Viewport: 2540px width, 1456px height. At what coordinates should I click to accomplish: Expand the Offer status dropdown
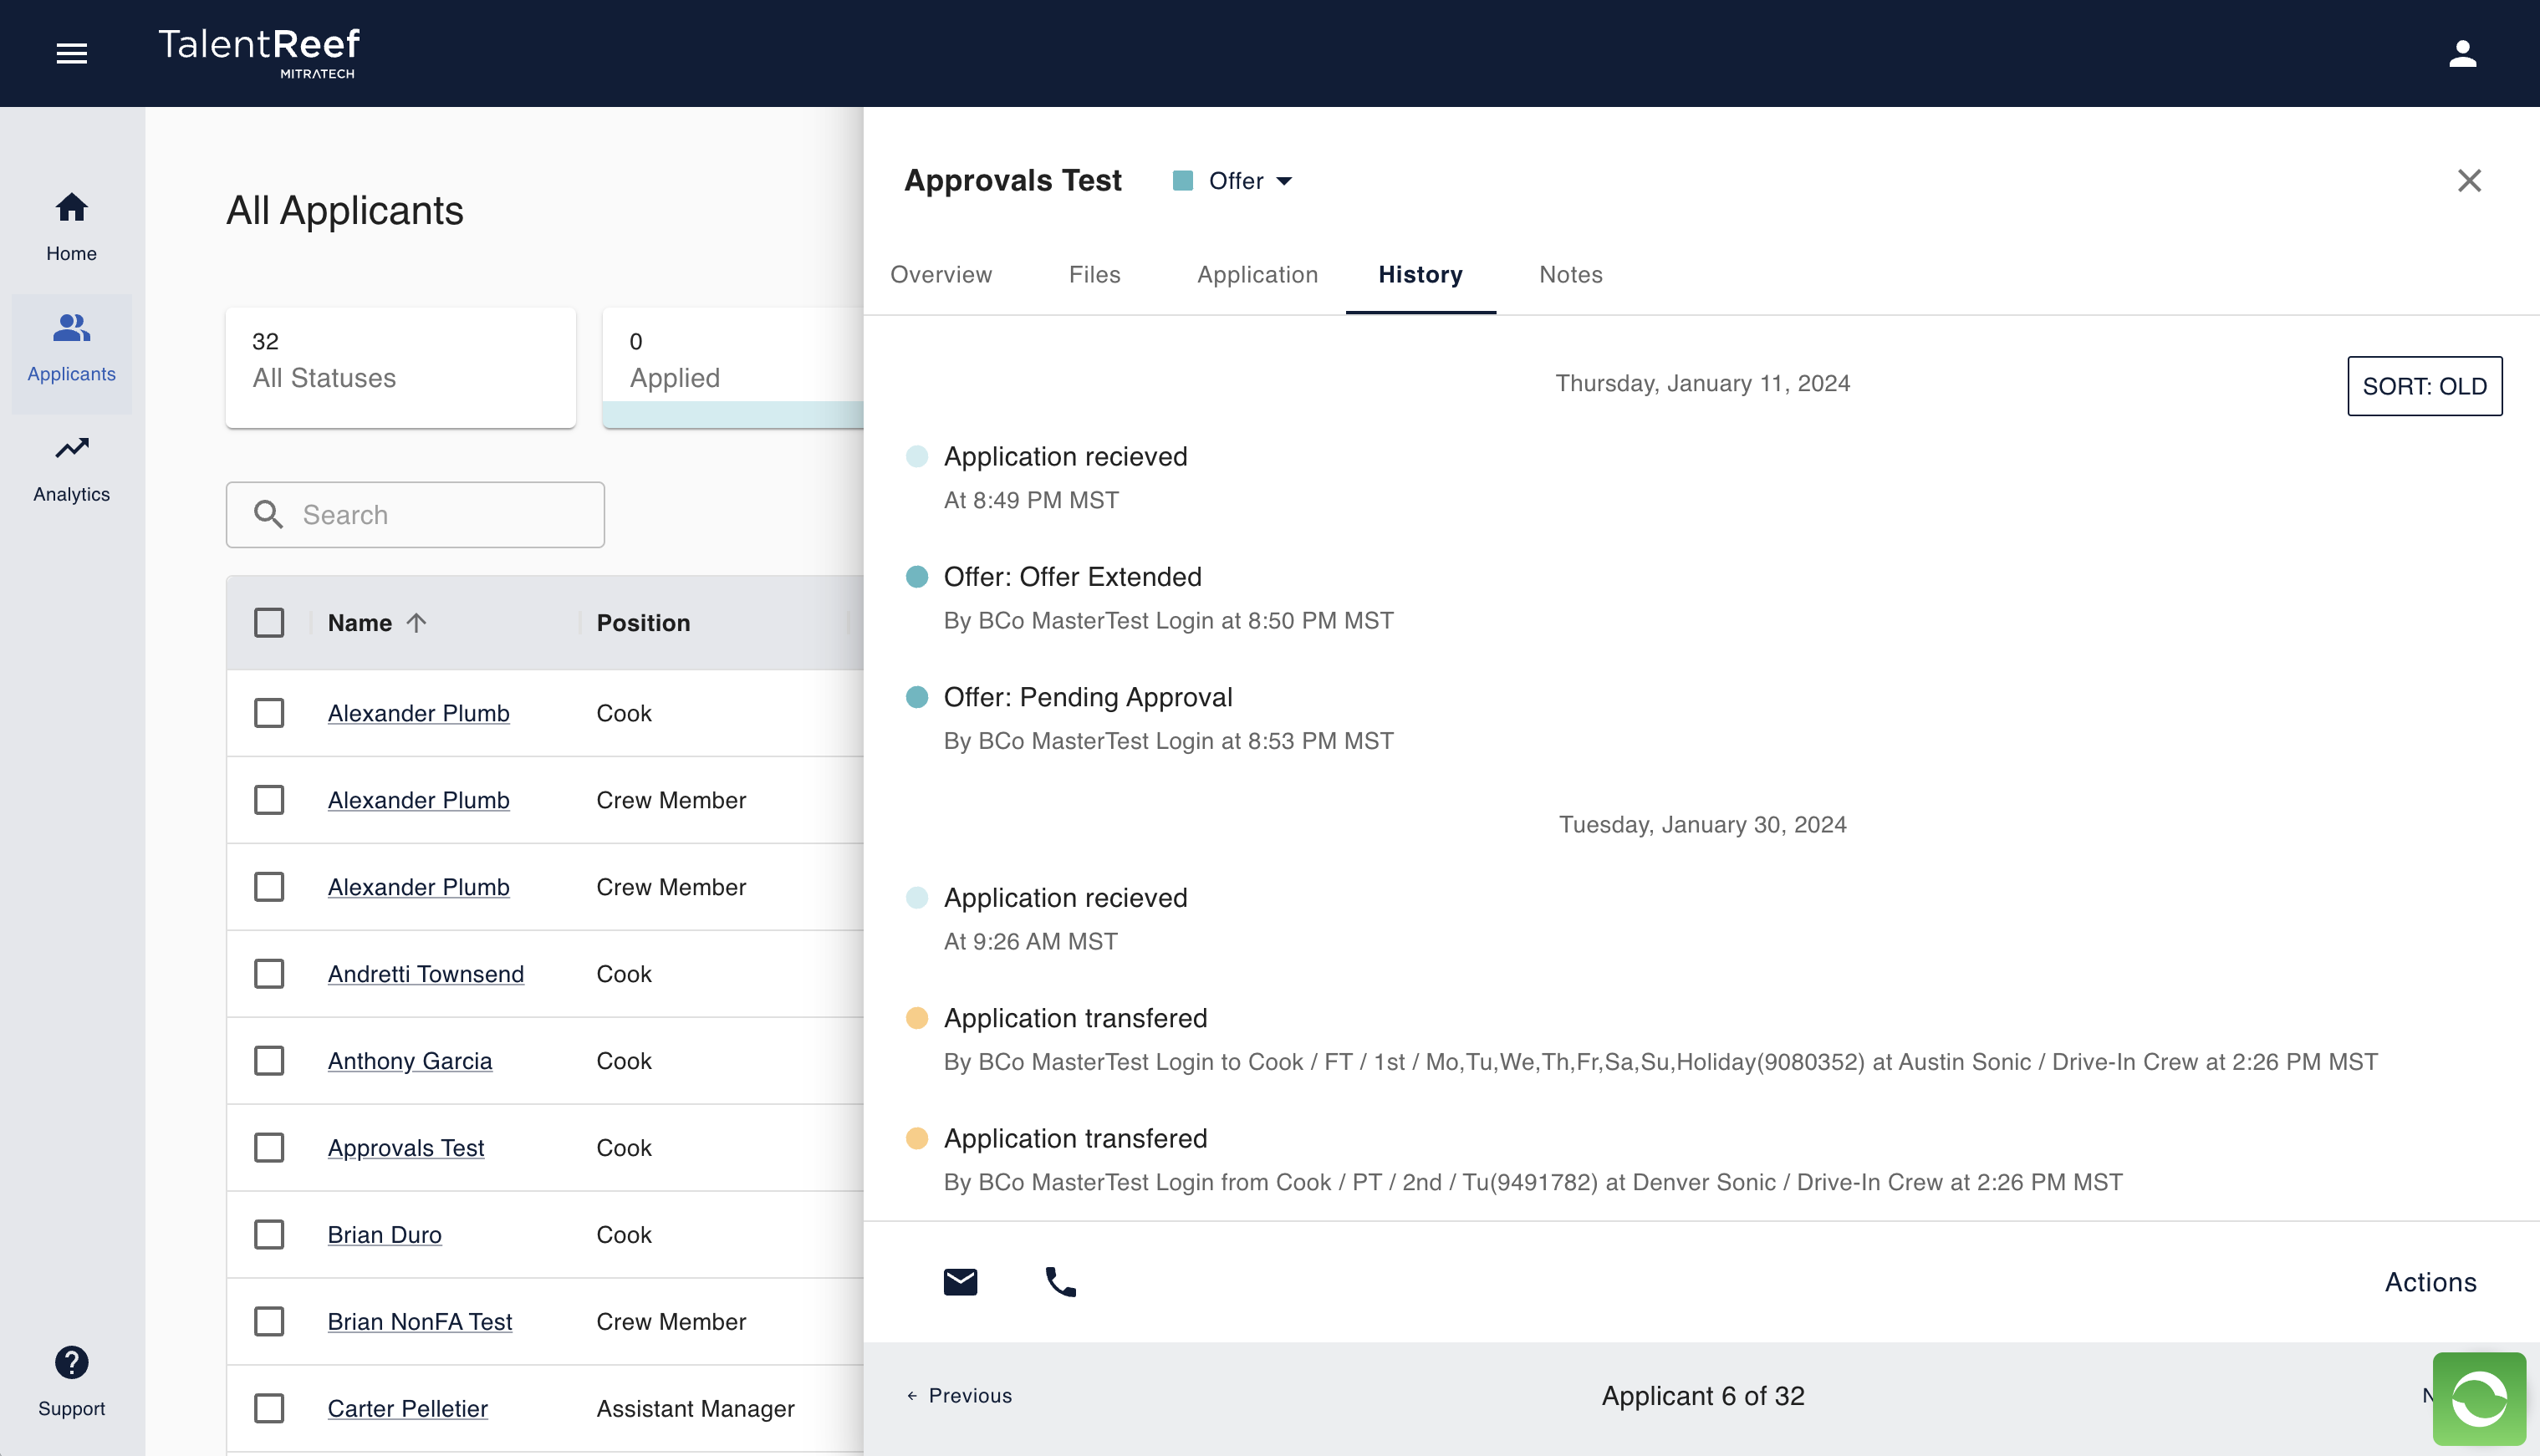[x=1250, y=181]
